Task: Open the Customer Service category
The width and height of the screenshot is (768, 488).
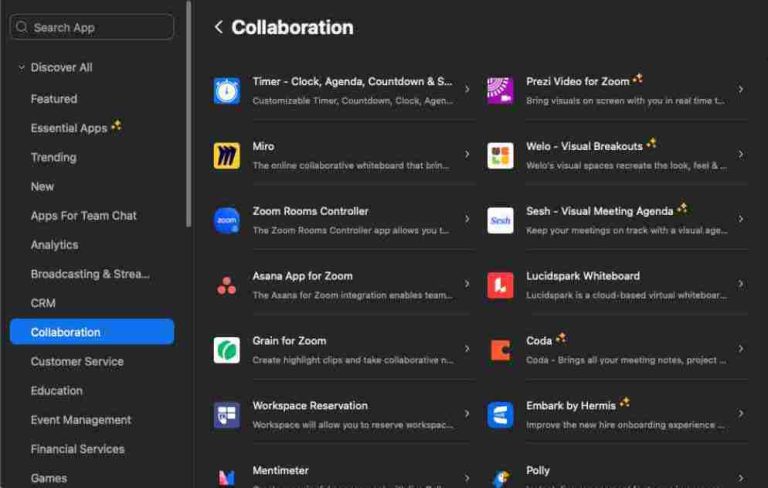Action: tap(77, 361)
